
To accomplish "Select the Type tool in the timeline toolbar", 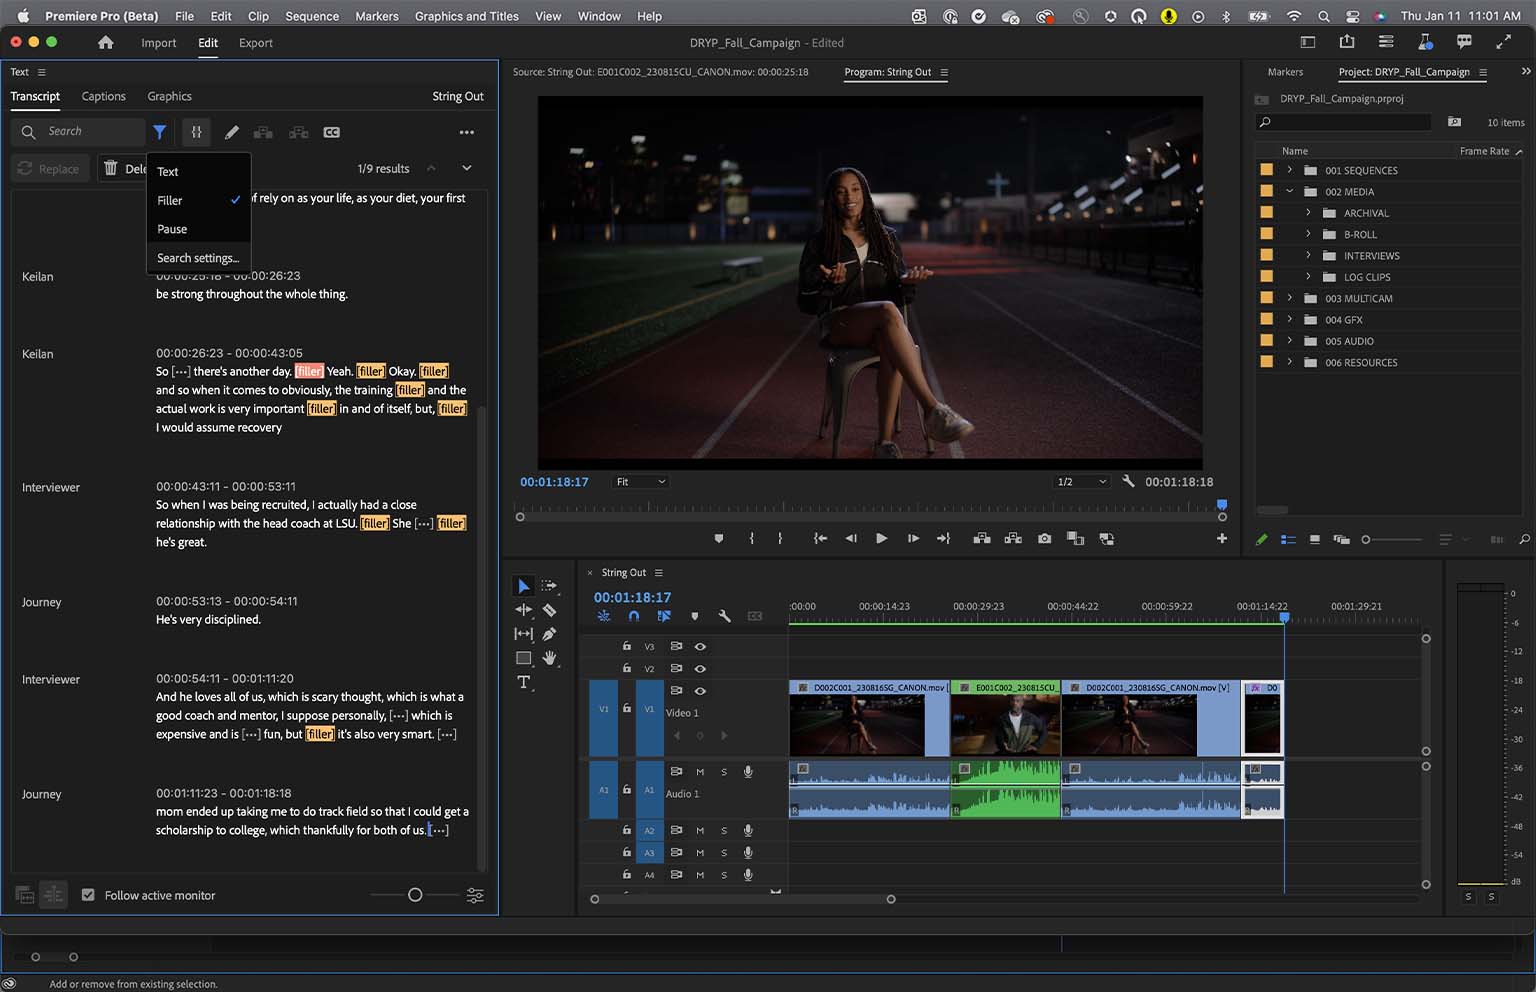I will tap(523, 682).
